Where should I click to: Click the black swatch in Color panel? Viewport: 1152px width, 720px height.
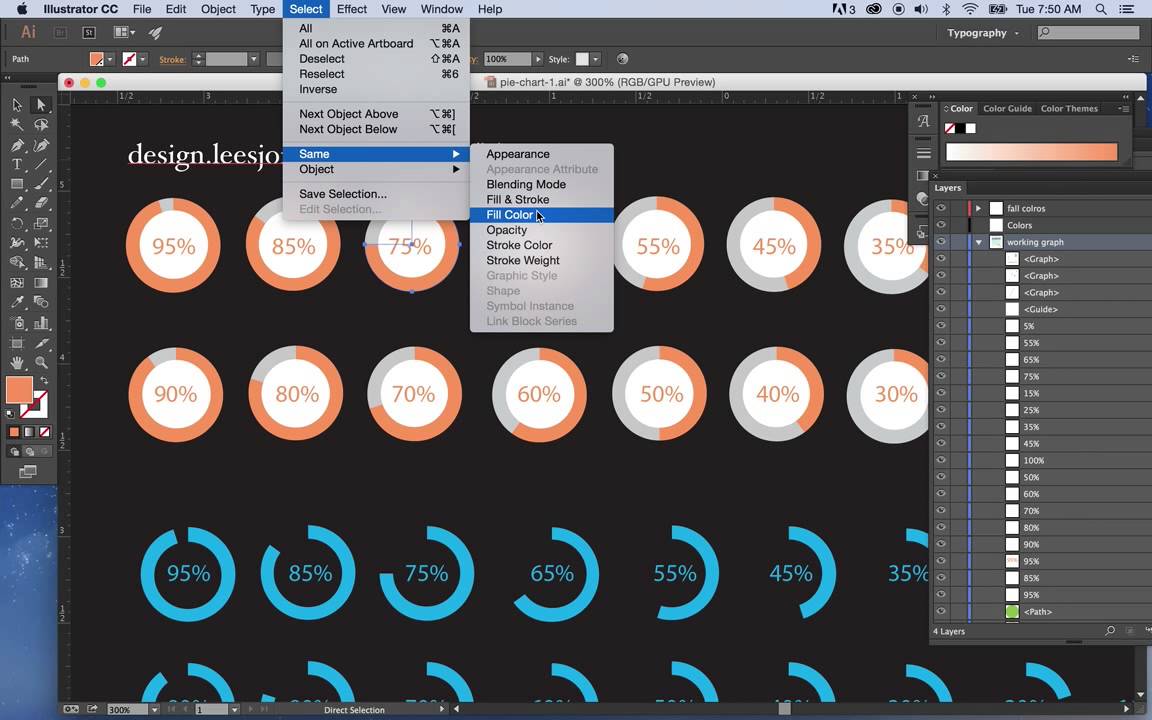[x=960, y=129]
